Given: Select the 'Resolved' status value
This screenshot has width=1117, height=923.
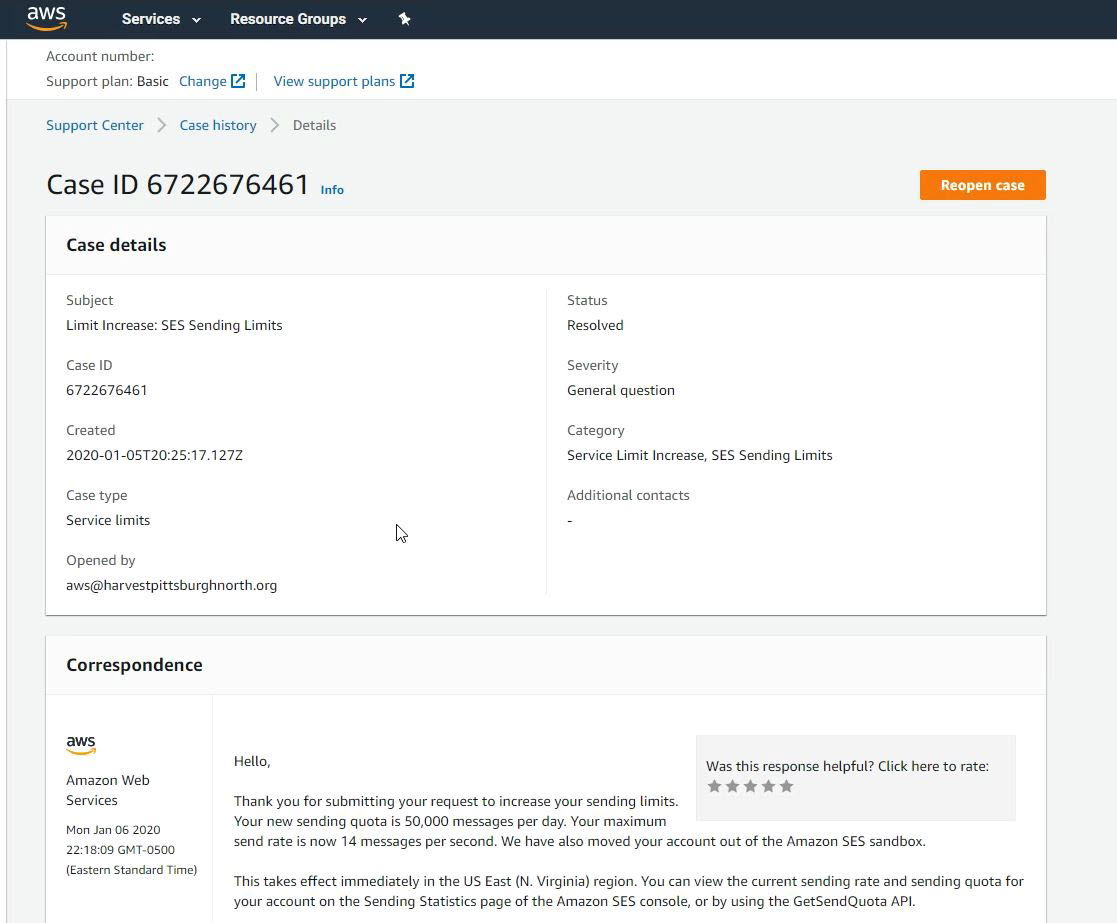Looking at the screenshot, I should coord(595,325).
